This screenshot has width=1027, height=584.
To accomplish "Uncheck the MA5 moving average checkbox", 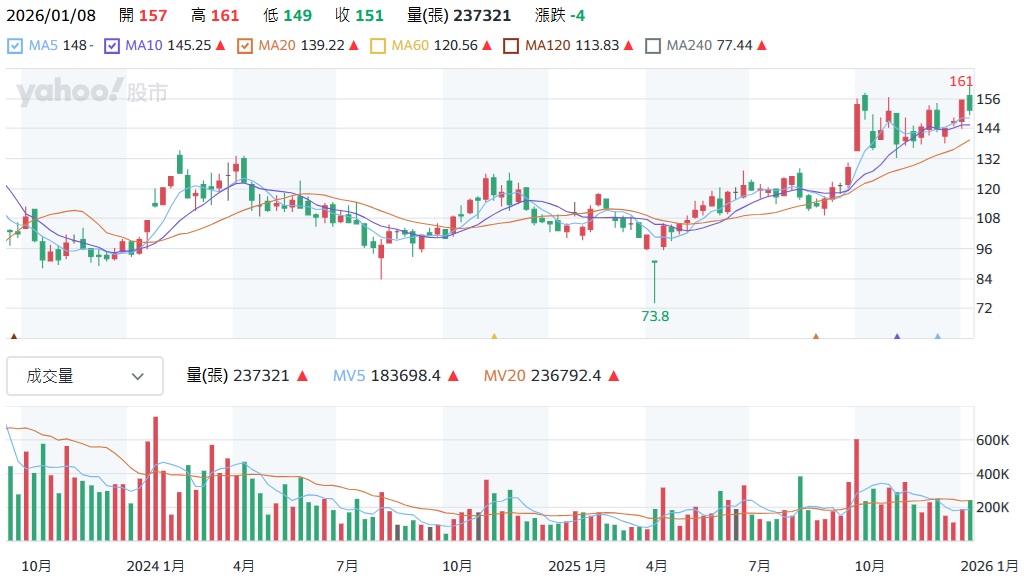I will 14,46.
